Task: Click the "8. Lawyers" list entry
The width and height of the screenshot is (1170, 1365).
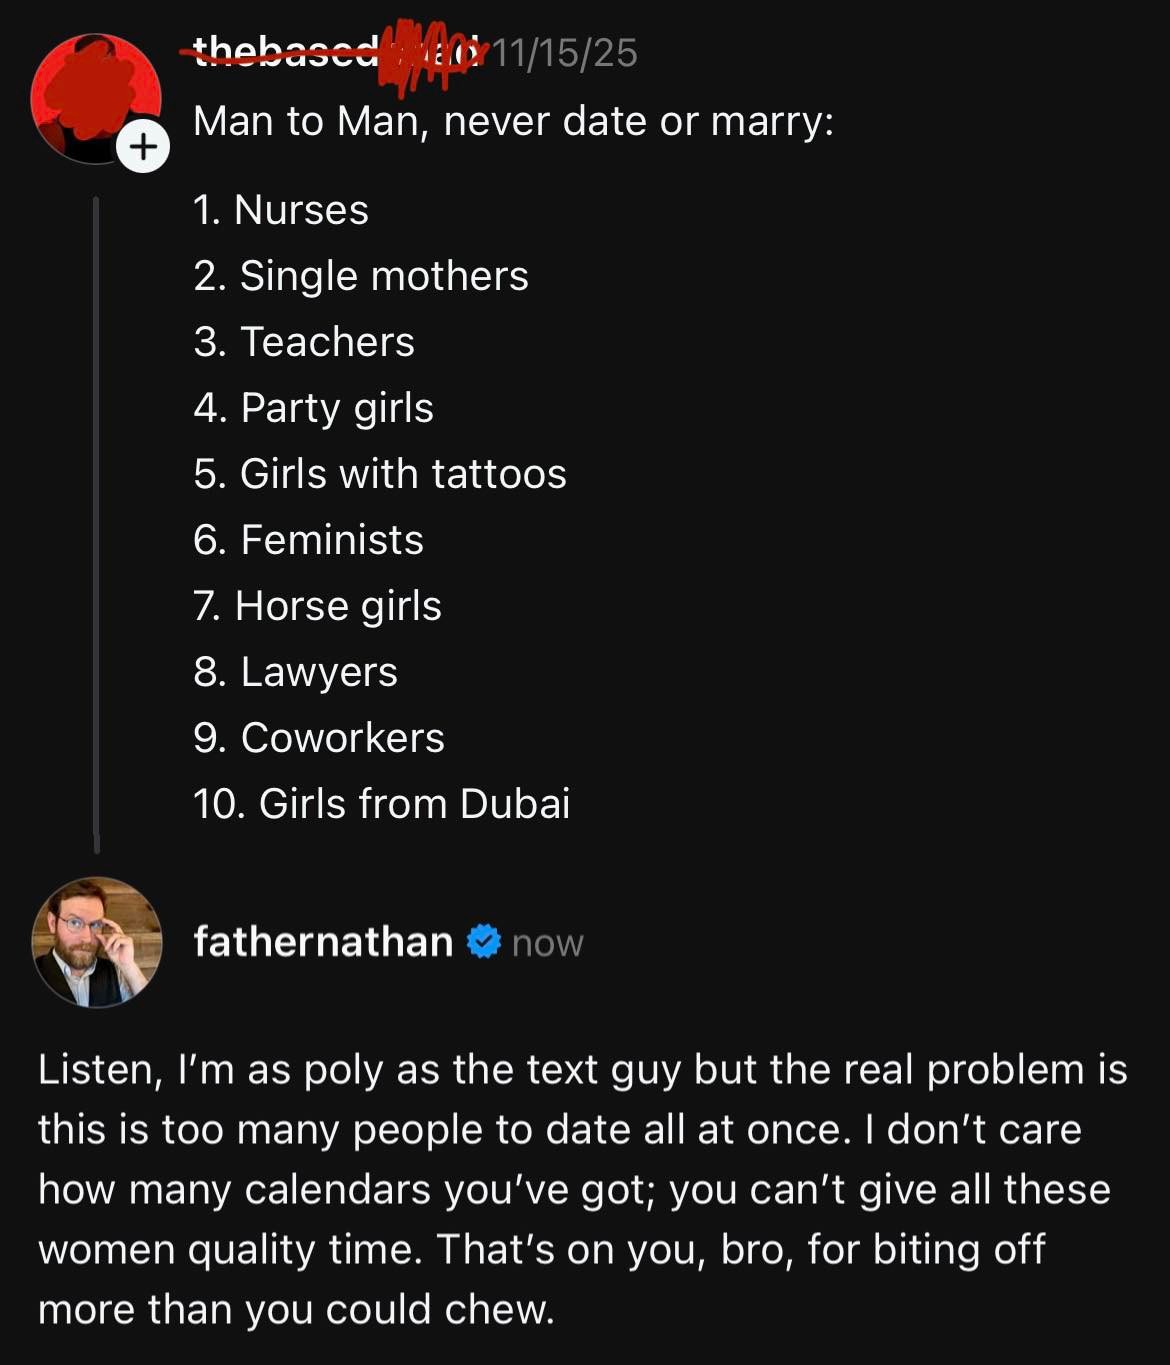Action: (x=295, y=672)
